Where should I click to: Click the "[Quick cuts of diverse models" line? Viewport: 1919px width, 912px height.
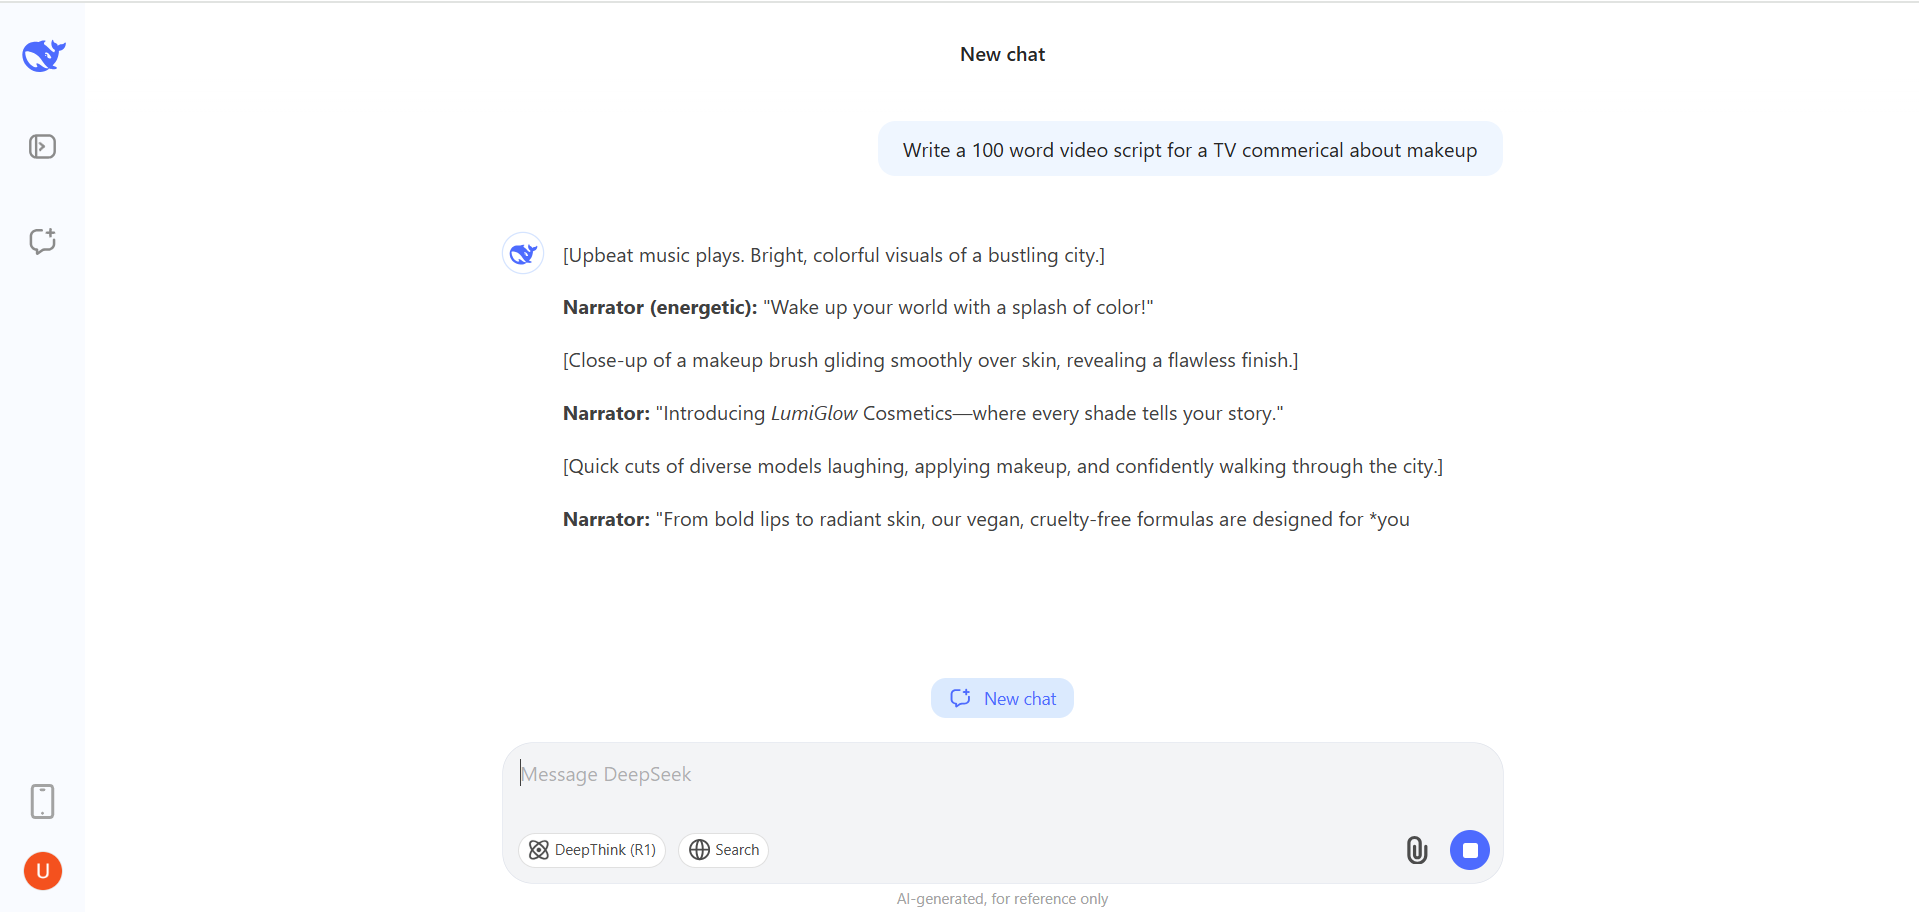tap(1003, 467)
